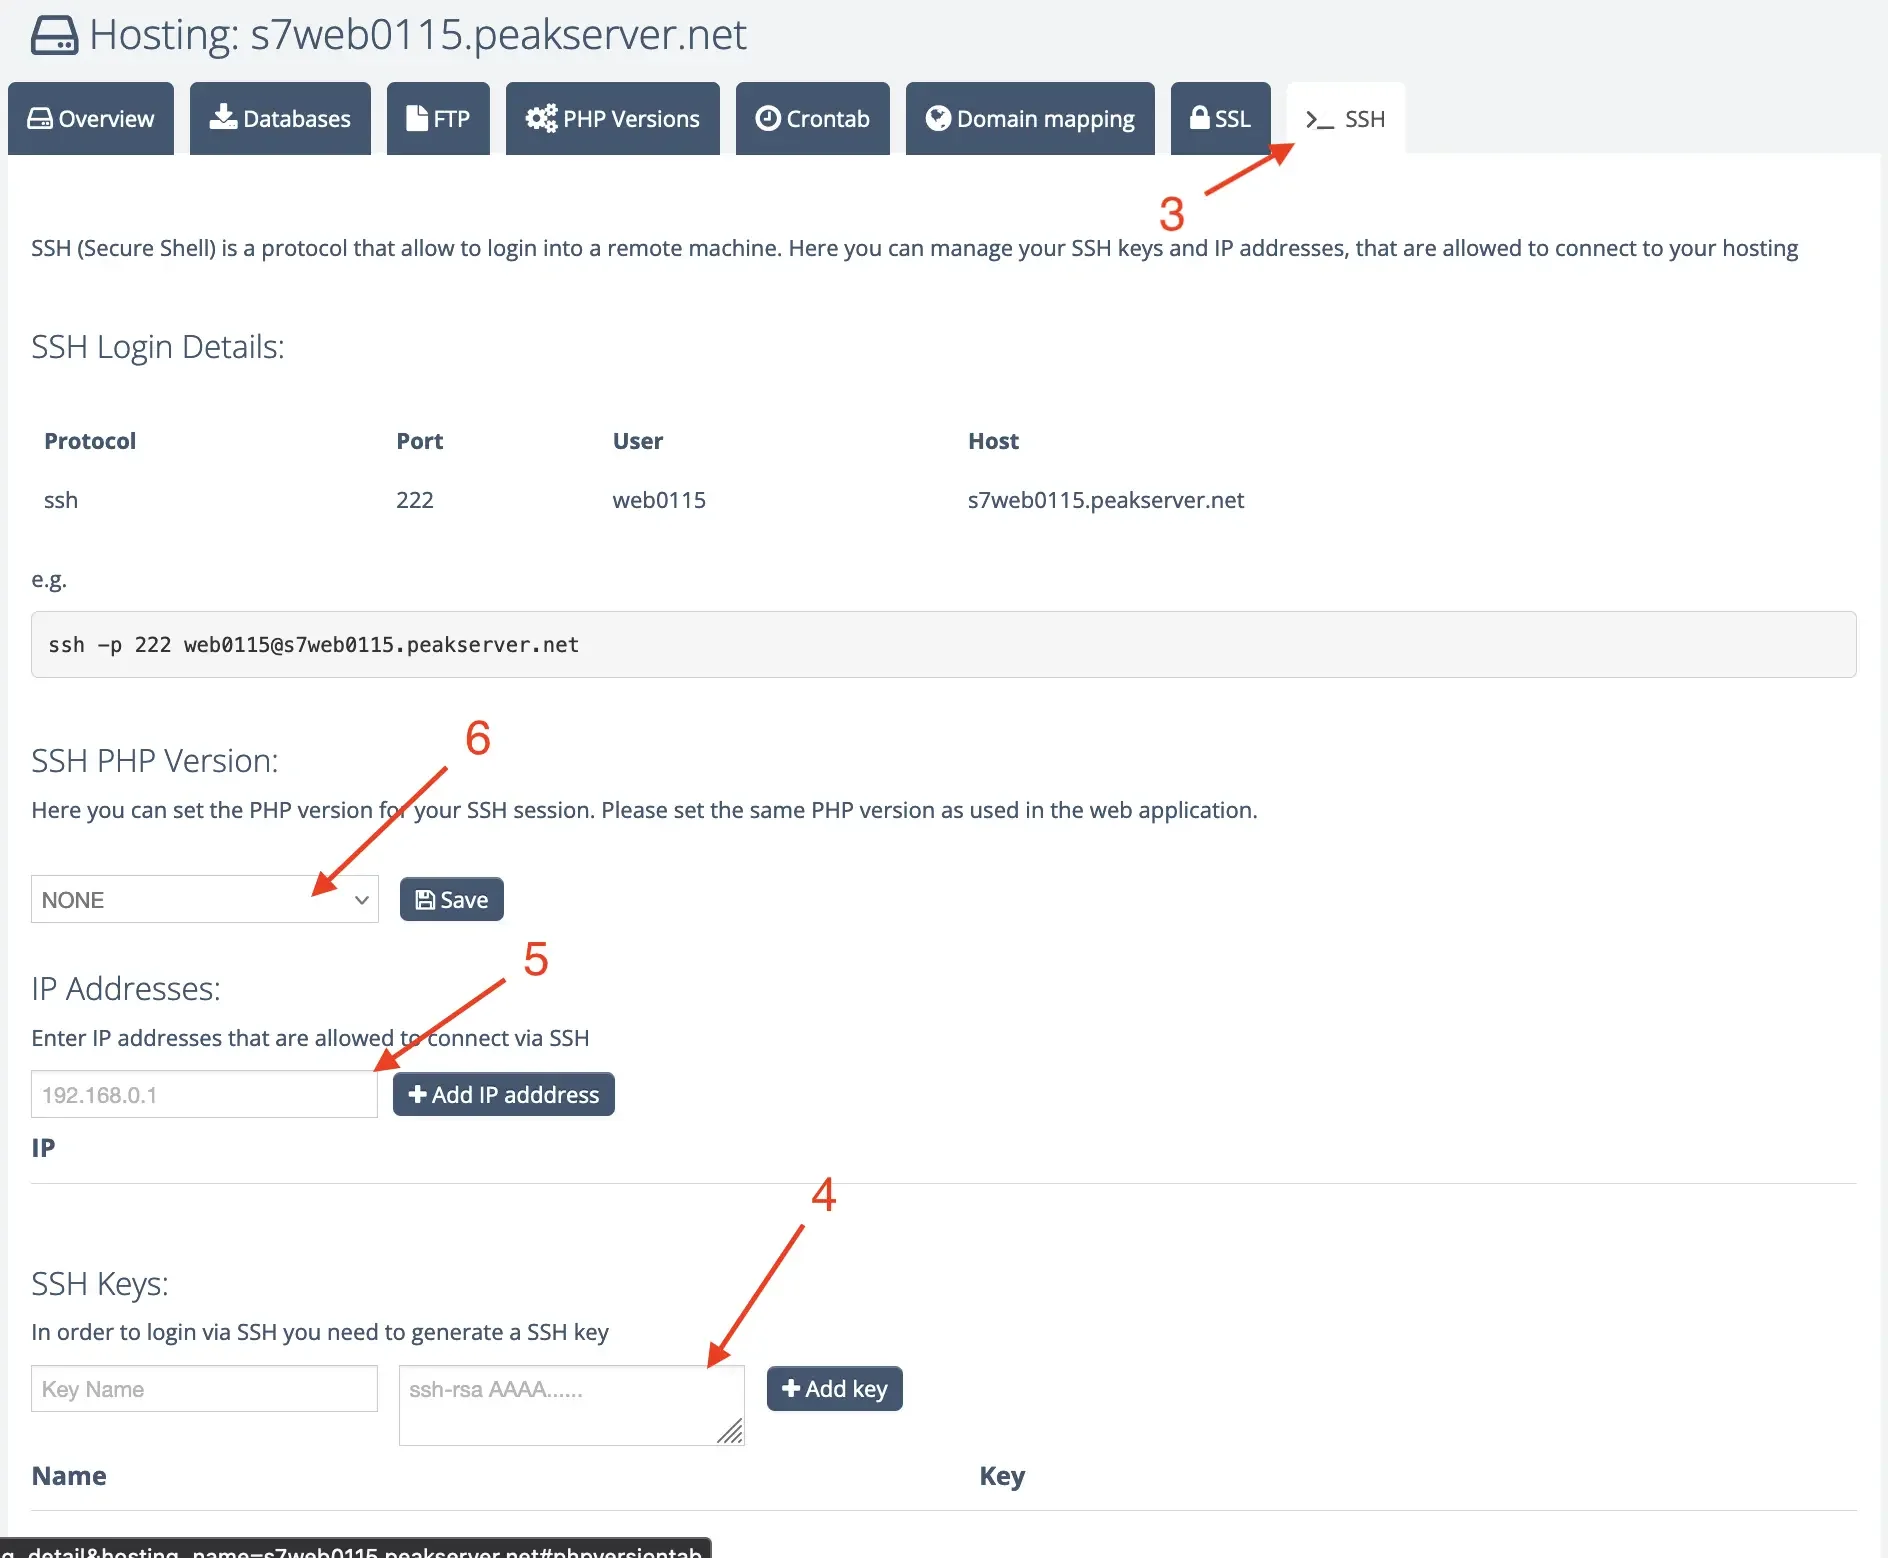This screenshot has width=1888, height=1558.
Task: Click the globe icon on Domain mapping tab
Action: [938, 118]
